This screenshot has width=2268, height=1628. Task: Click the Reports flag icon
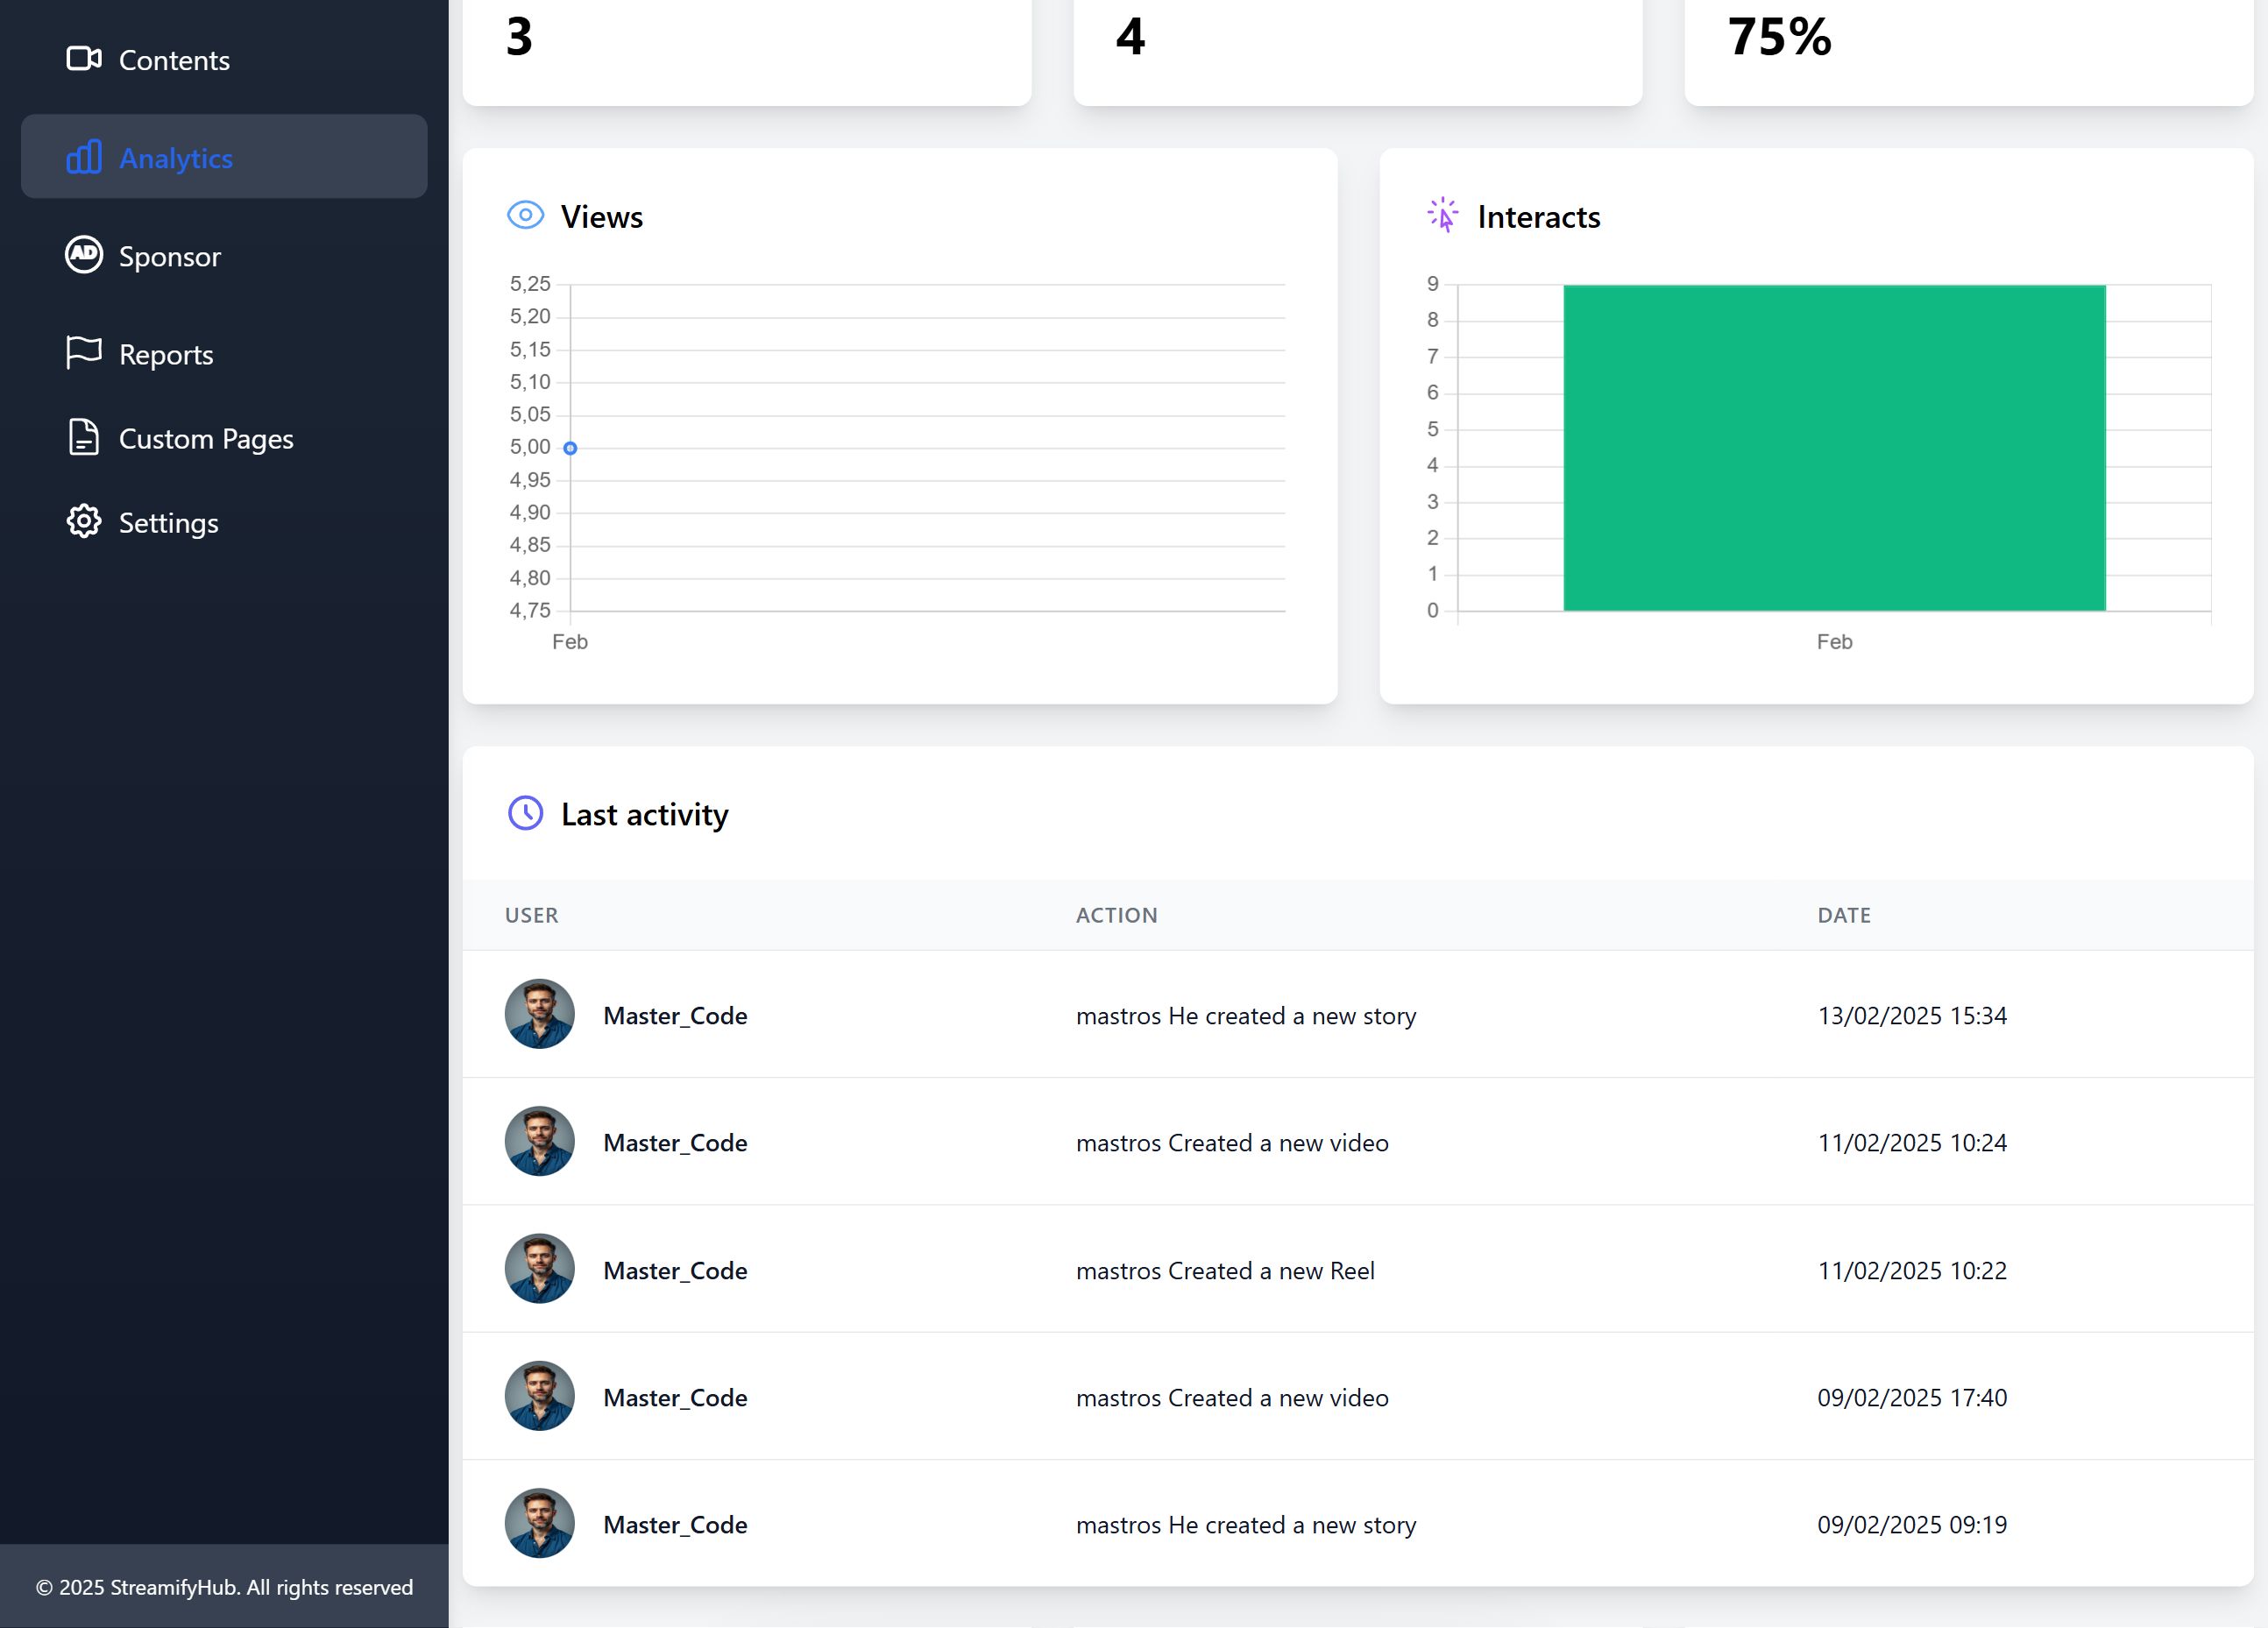tap(84, 353)
